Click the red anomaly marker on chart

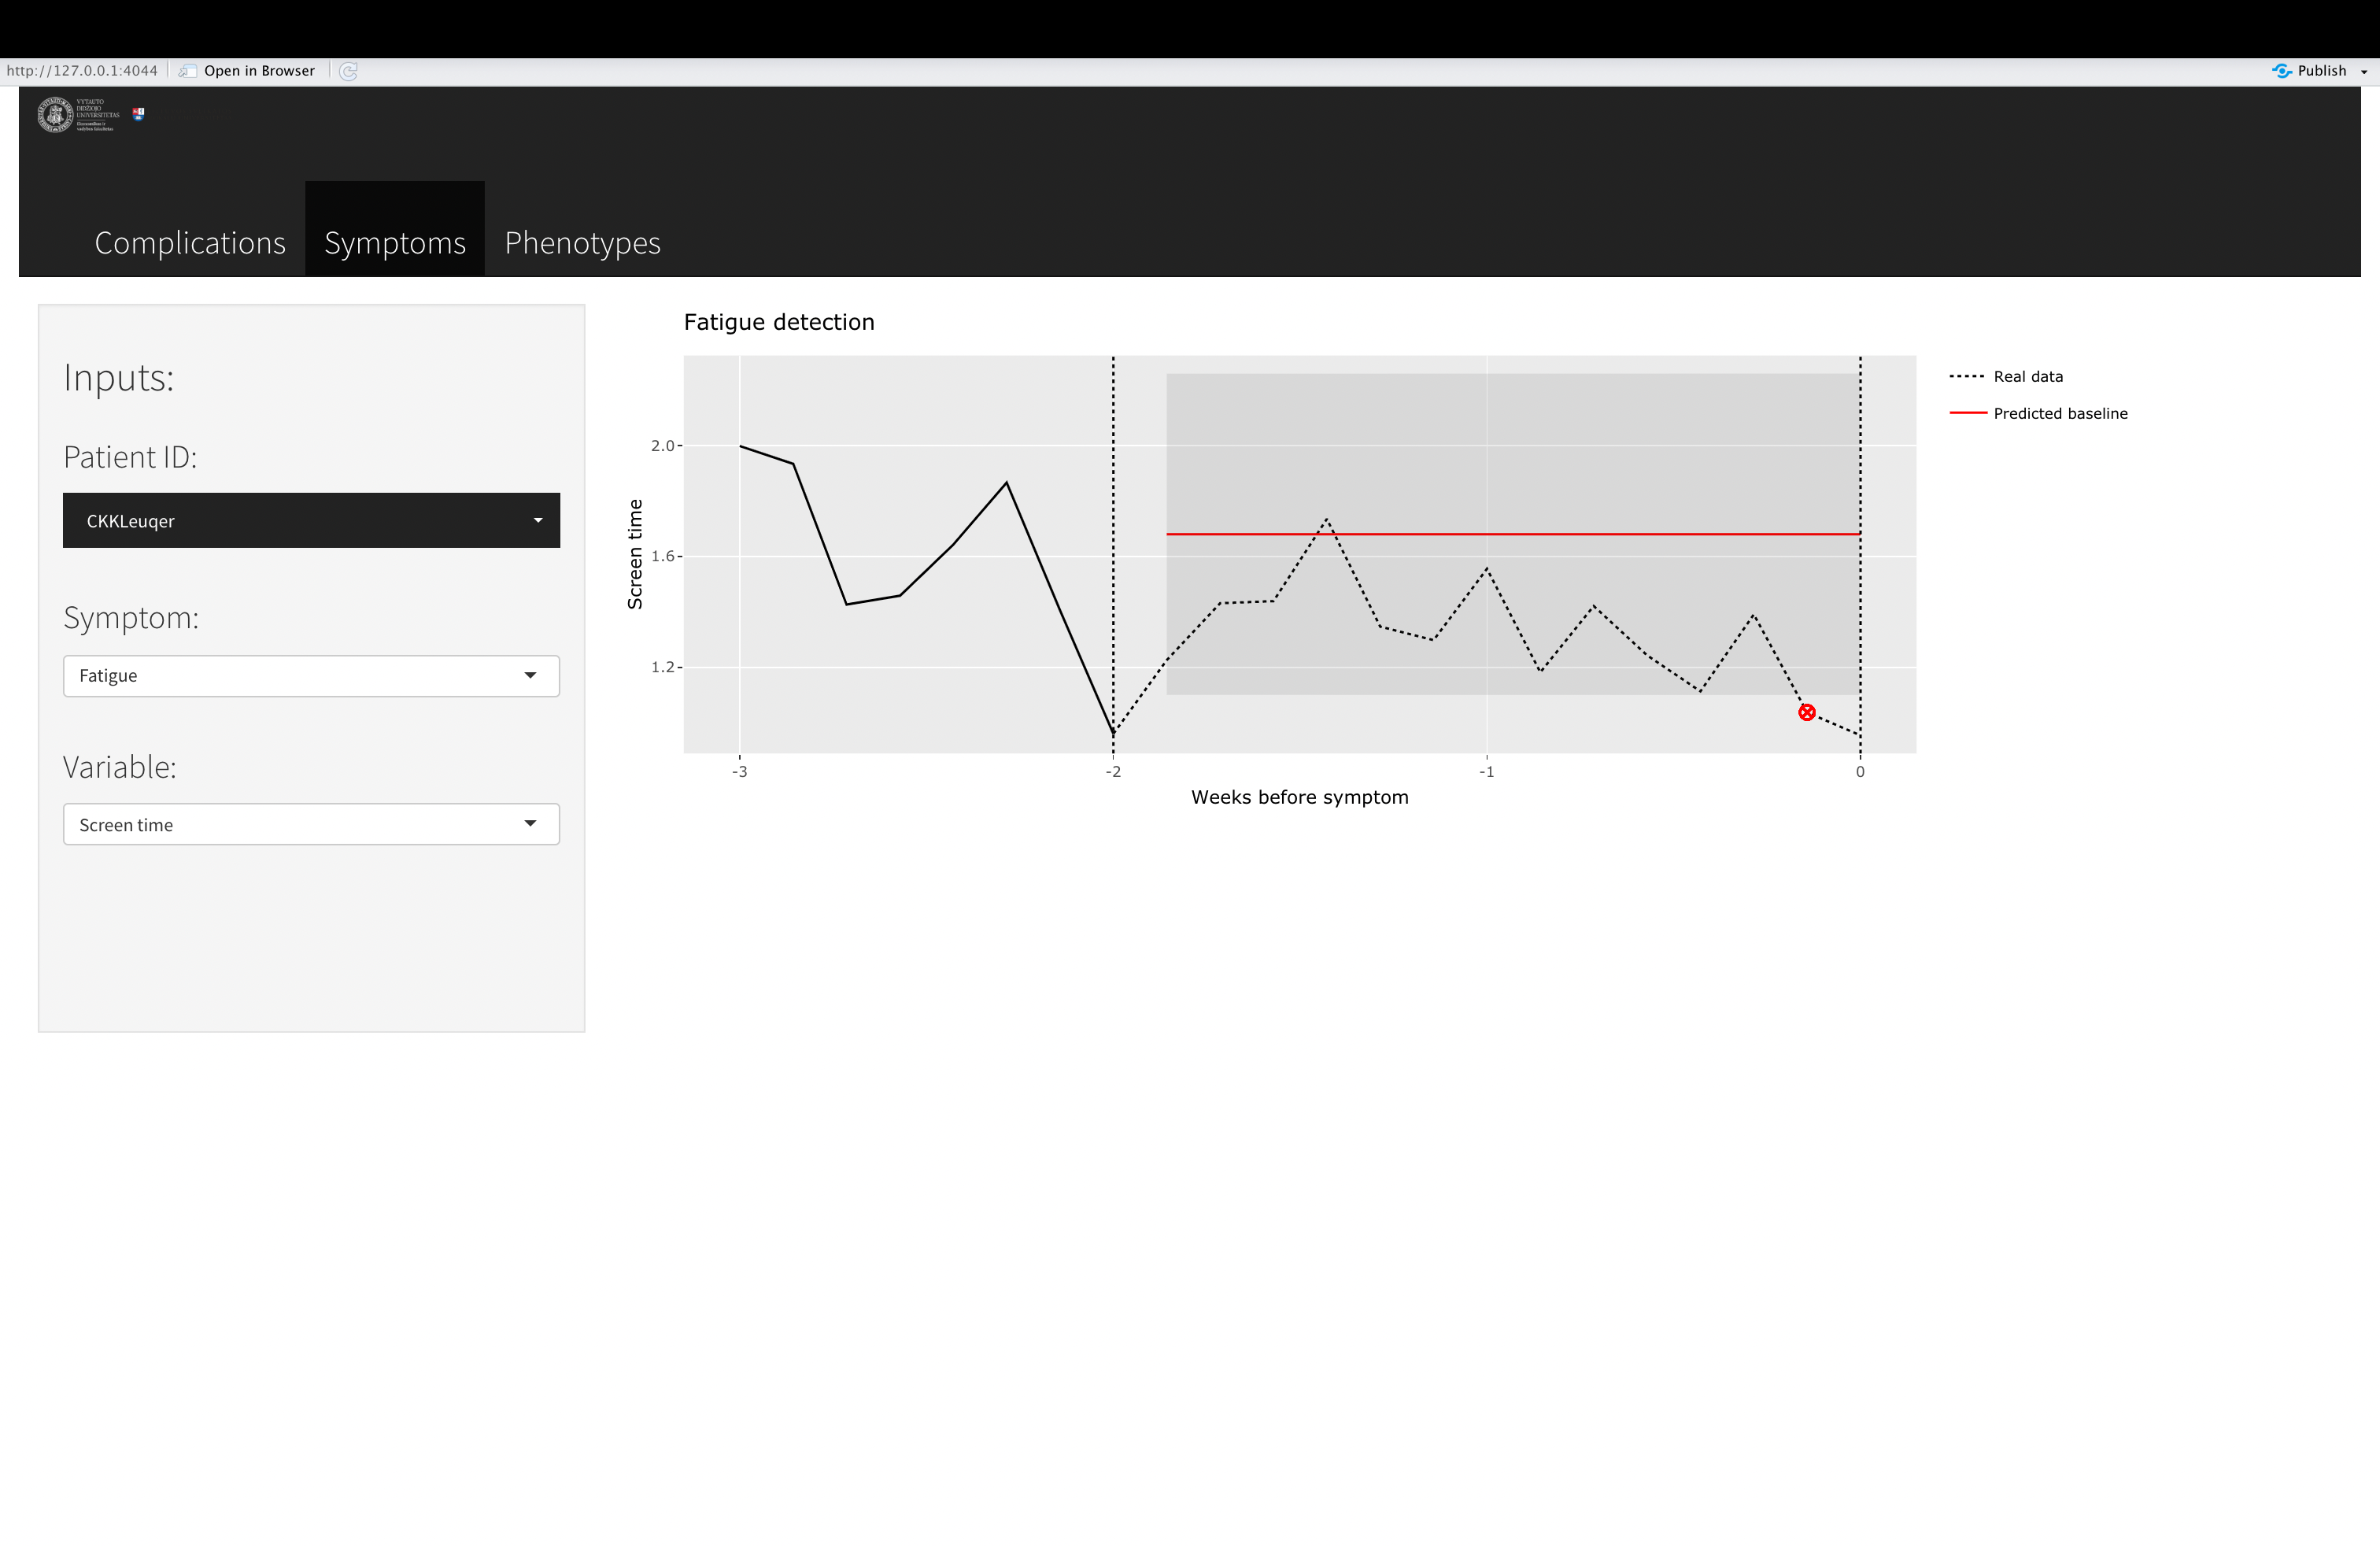[x=1806, y=712]
